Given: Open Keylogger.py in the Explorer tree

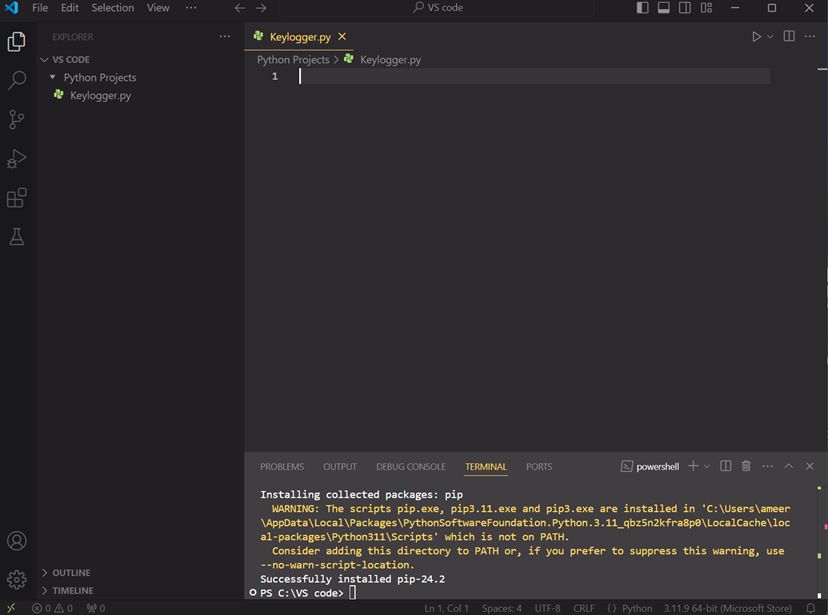Looking at the screenshot, I should click(x=100, y=96).
